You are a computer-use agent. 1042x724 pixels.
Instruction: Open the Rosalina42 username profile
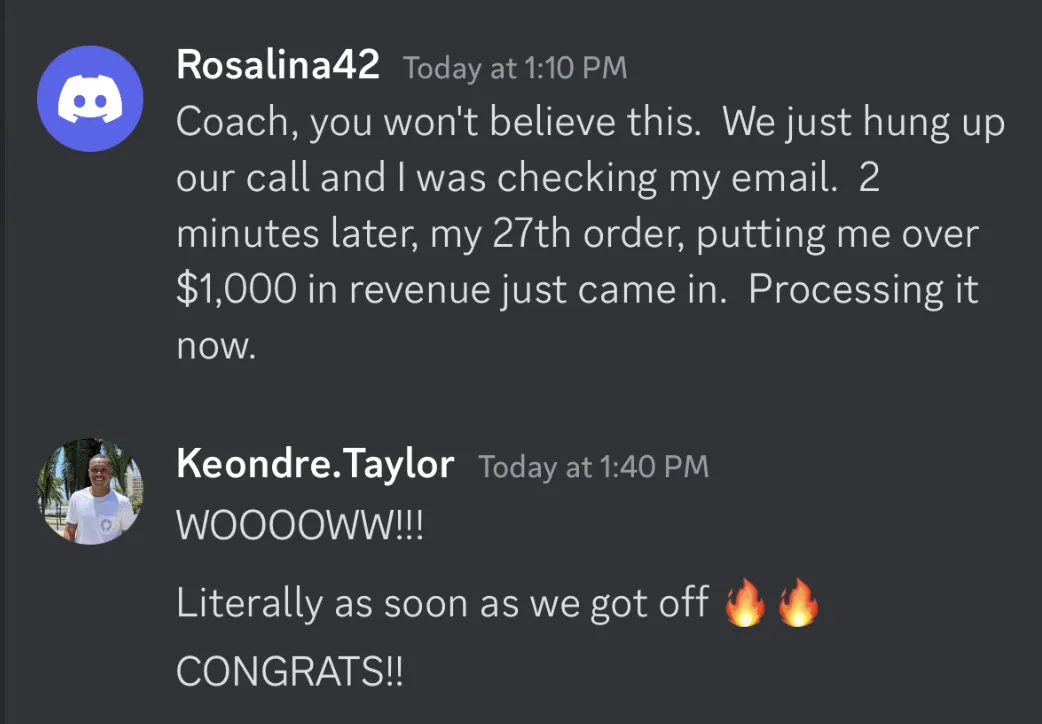(277, 66)
